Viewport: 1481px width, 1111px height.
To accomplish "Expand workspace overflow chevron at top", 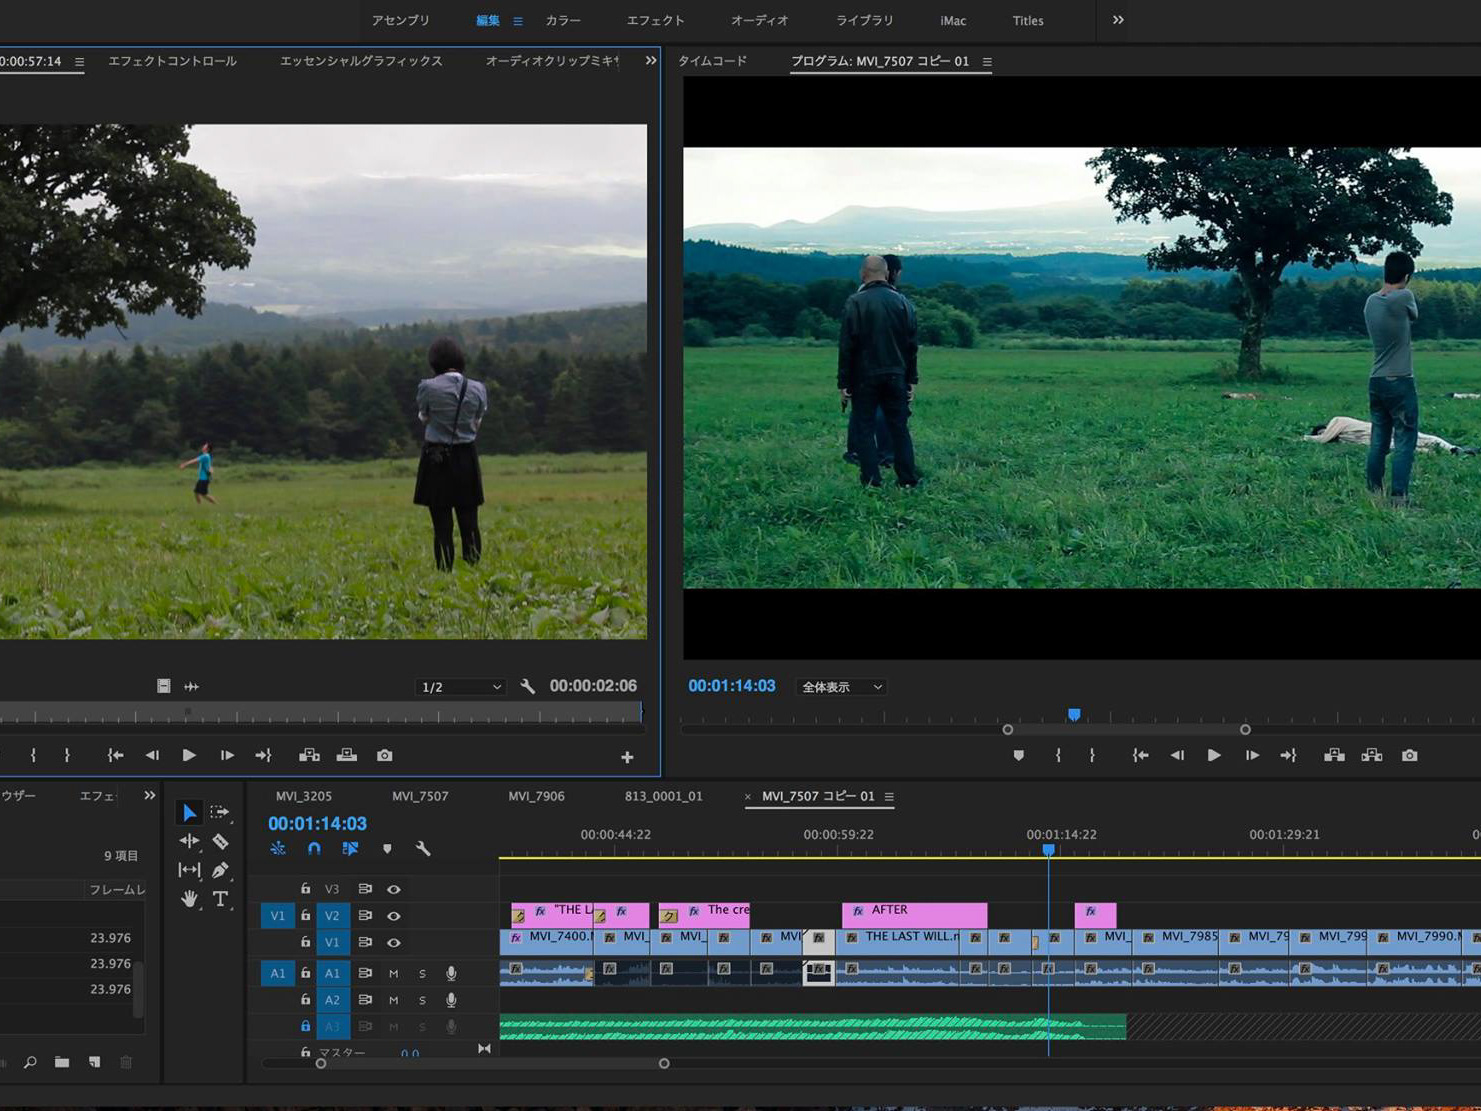I will pos(1118,20).
